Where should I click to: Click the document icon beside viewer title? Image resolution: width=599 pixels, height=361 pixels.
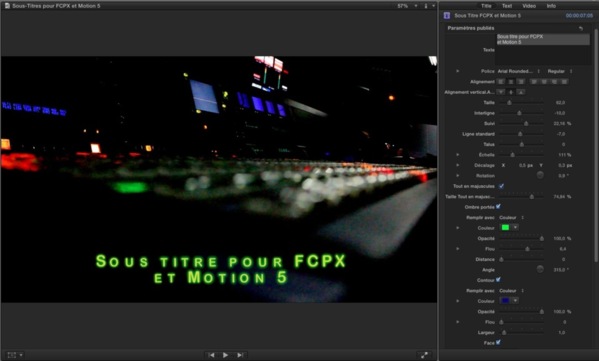7,6
